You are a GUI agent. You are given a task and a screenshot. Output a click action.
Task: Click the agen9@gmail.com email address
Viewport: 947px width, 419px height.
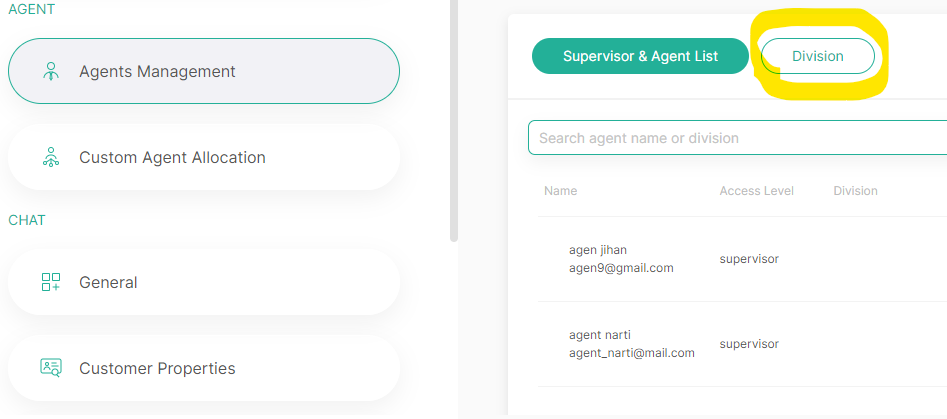pos(620,268)
